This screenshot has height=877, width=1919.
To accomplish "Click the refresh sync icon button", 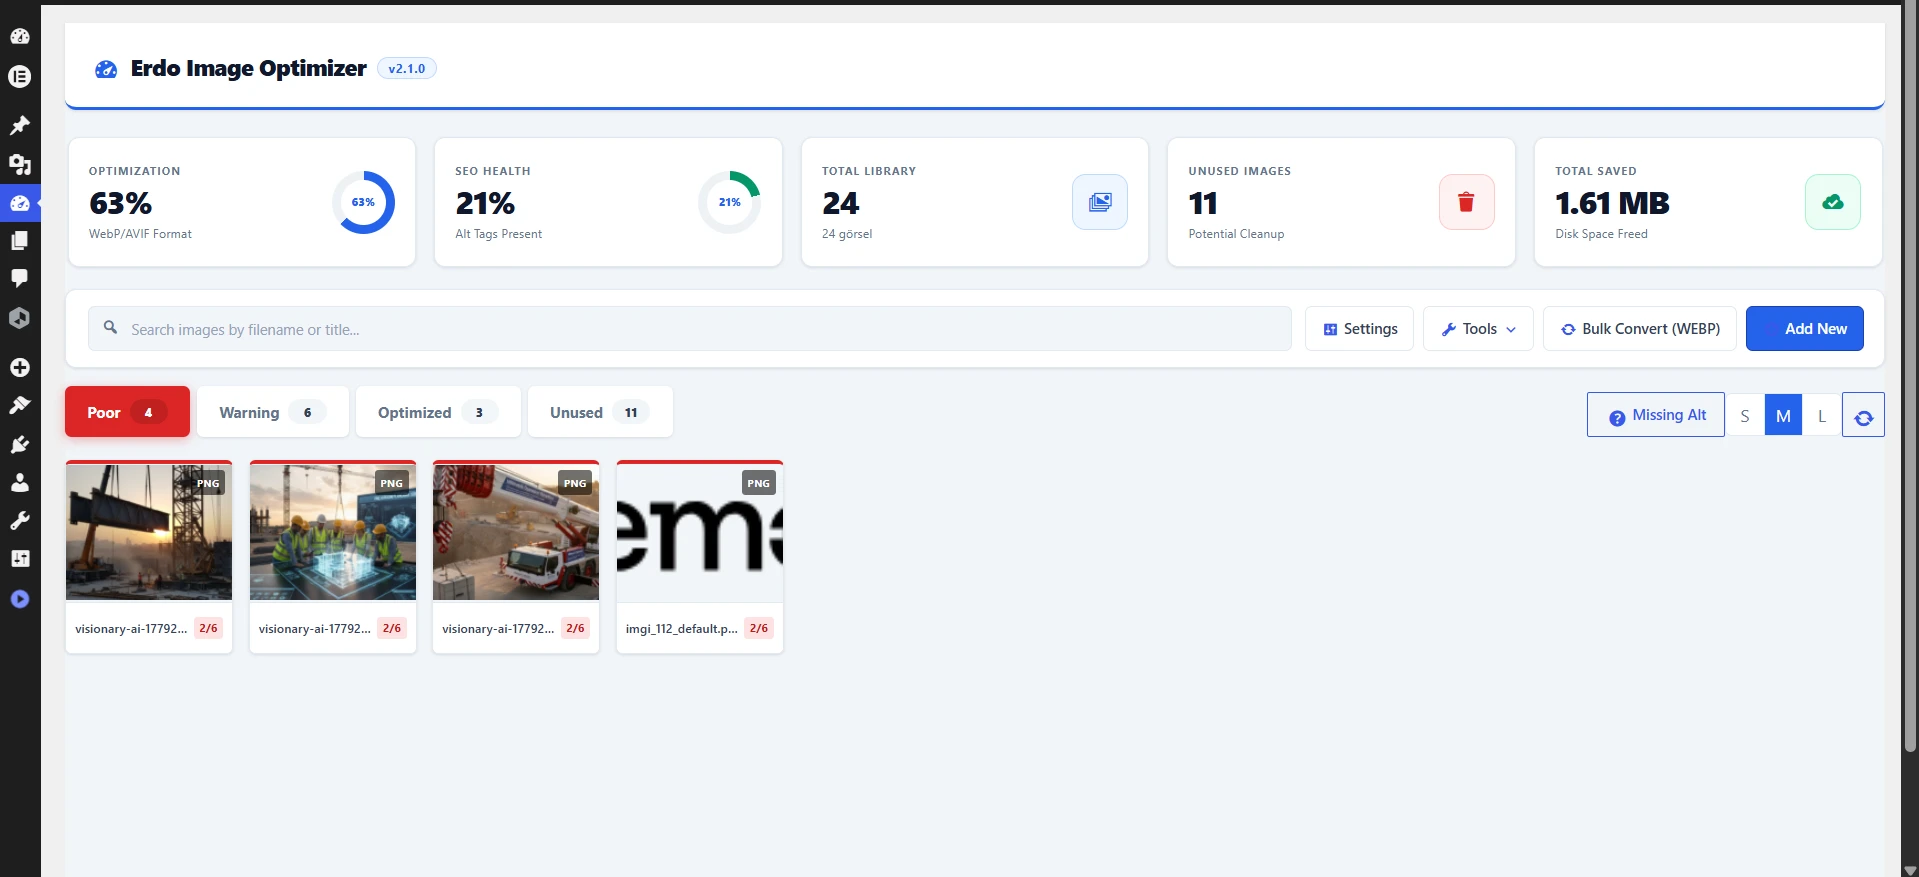I will pyautogui.click(x=1863, y=415).
